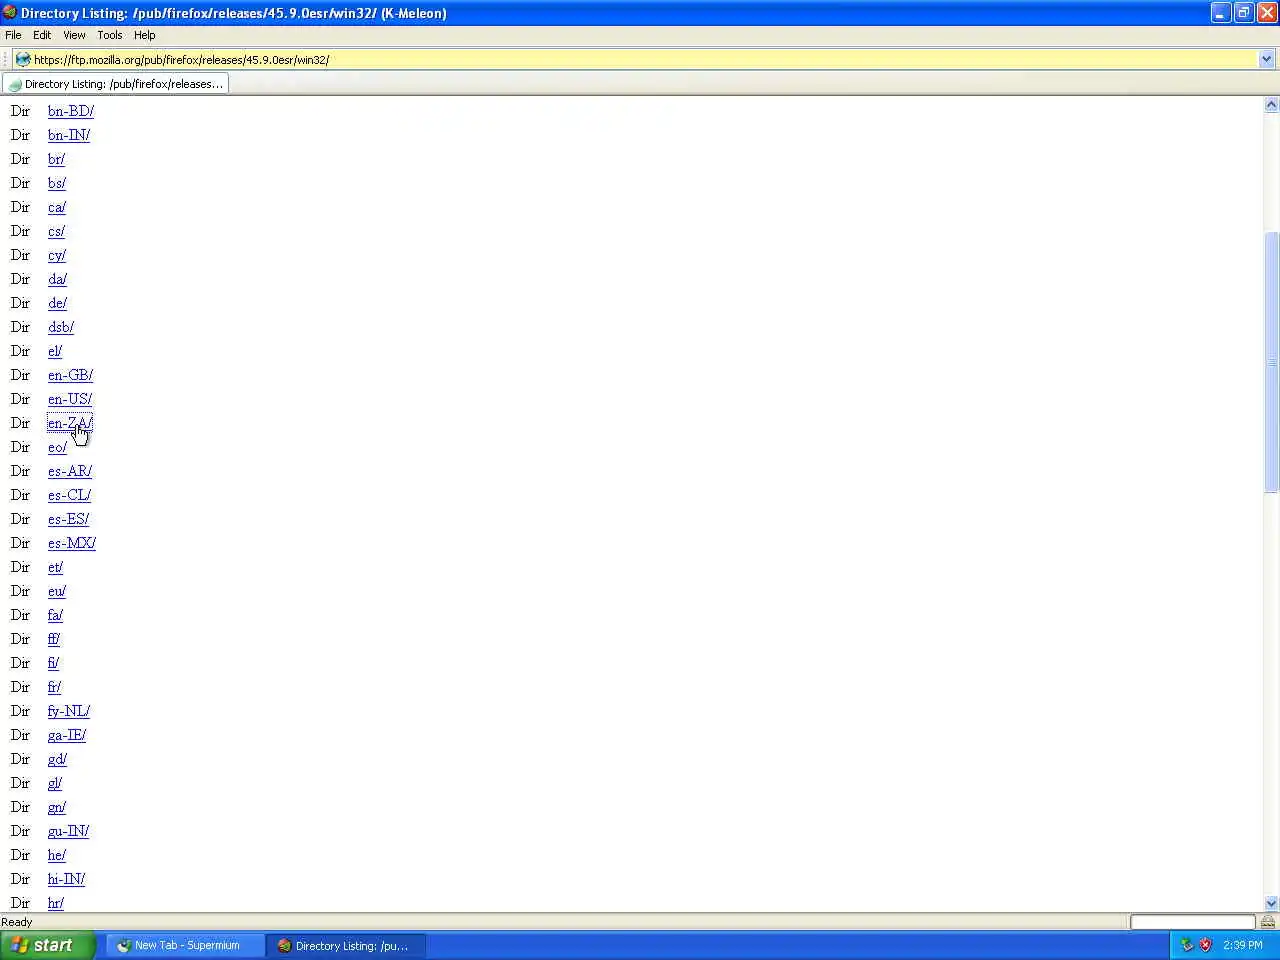Open the cy/ directory link
Image resolution: width=1280 pixels, height=960 pixels.
(x=57, y=255)
